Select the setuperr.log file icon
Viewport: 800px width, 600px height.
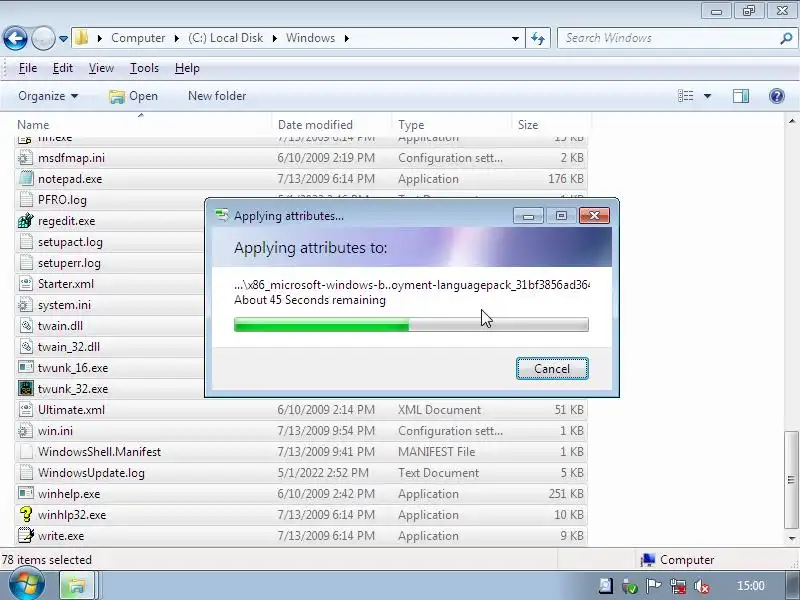[25, 263]
